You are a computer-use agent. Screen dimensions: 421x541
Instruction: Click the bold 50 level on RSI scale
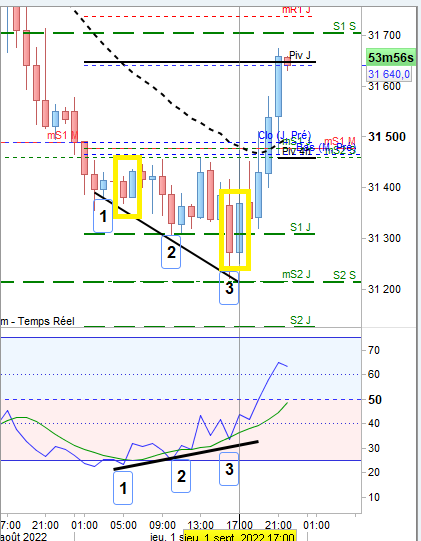click(374, 400)
